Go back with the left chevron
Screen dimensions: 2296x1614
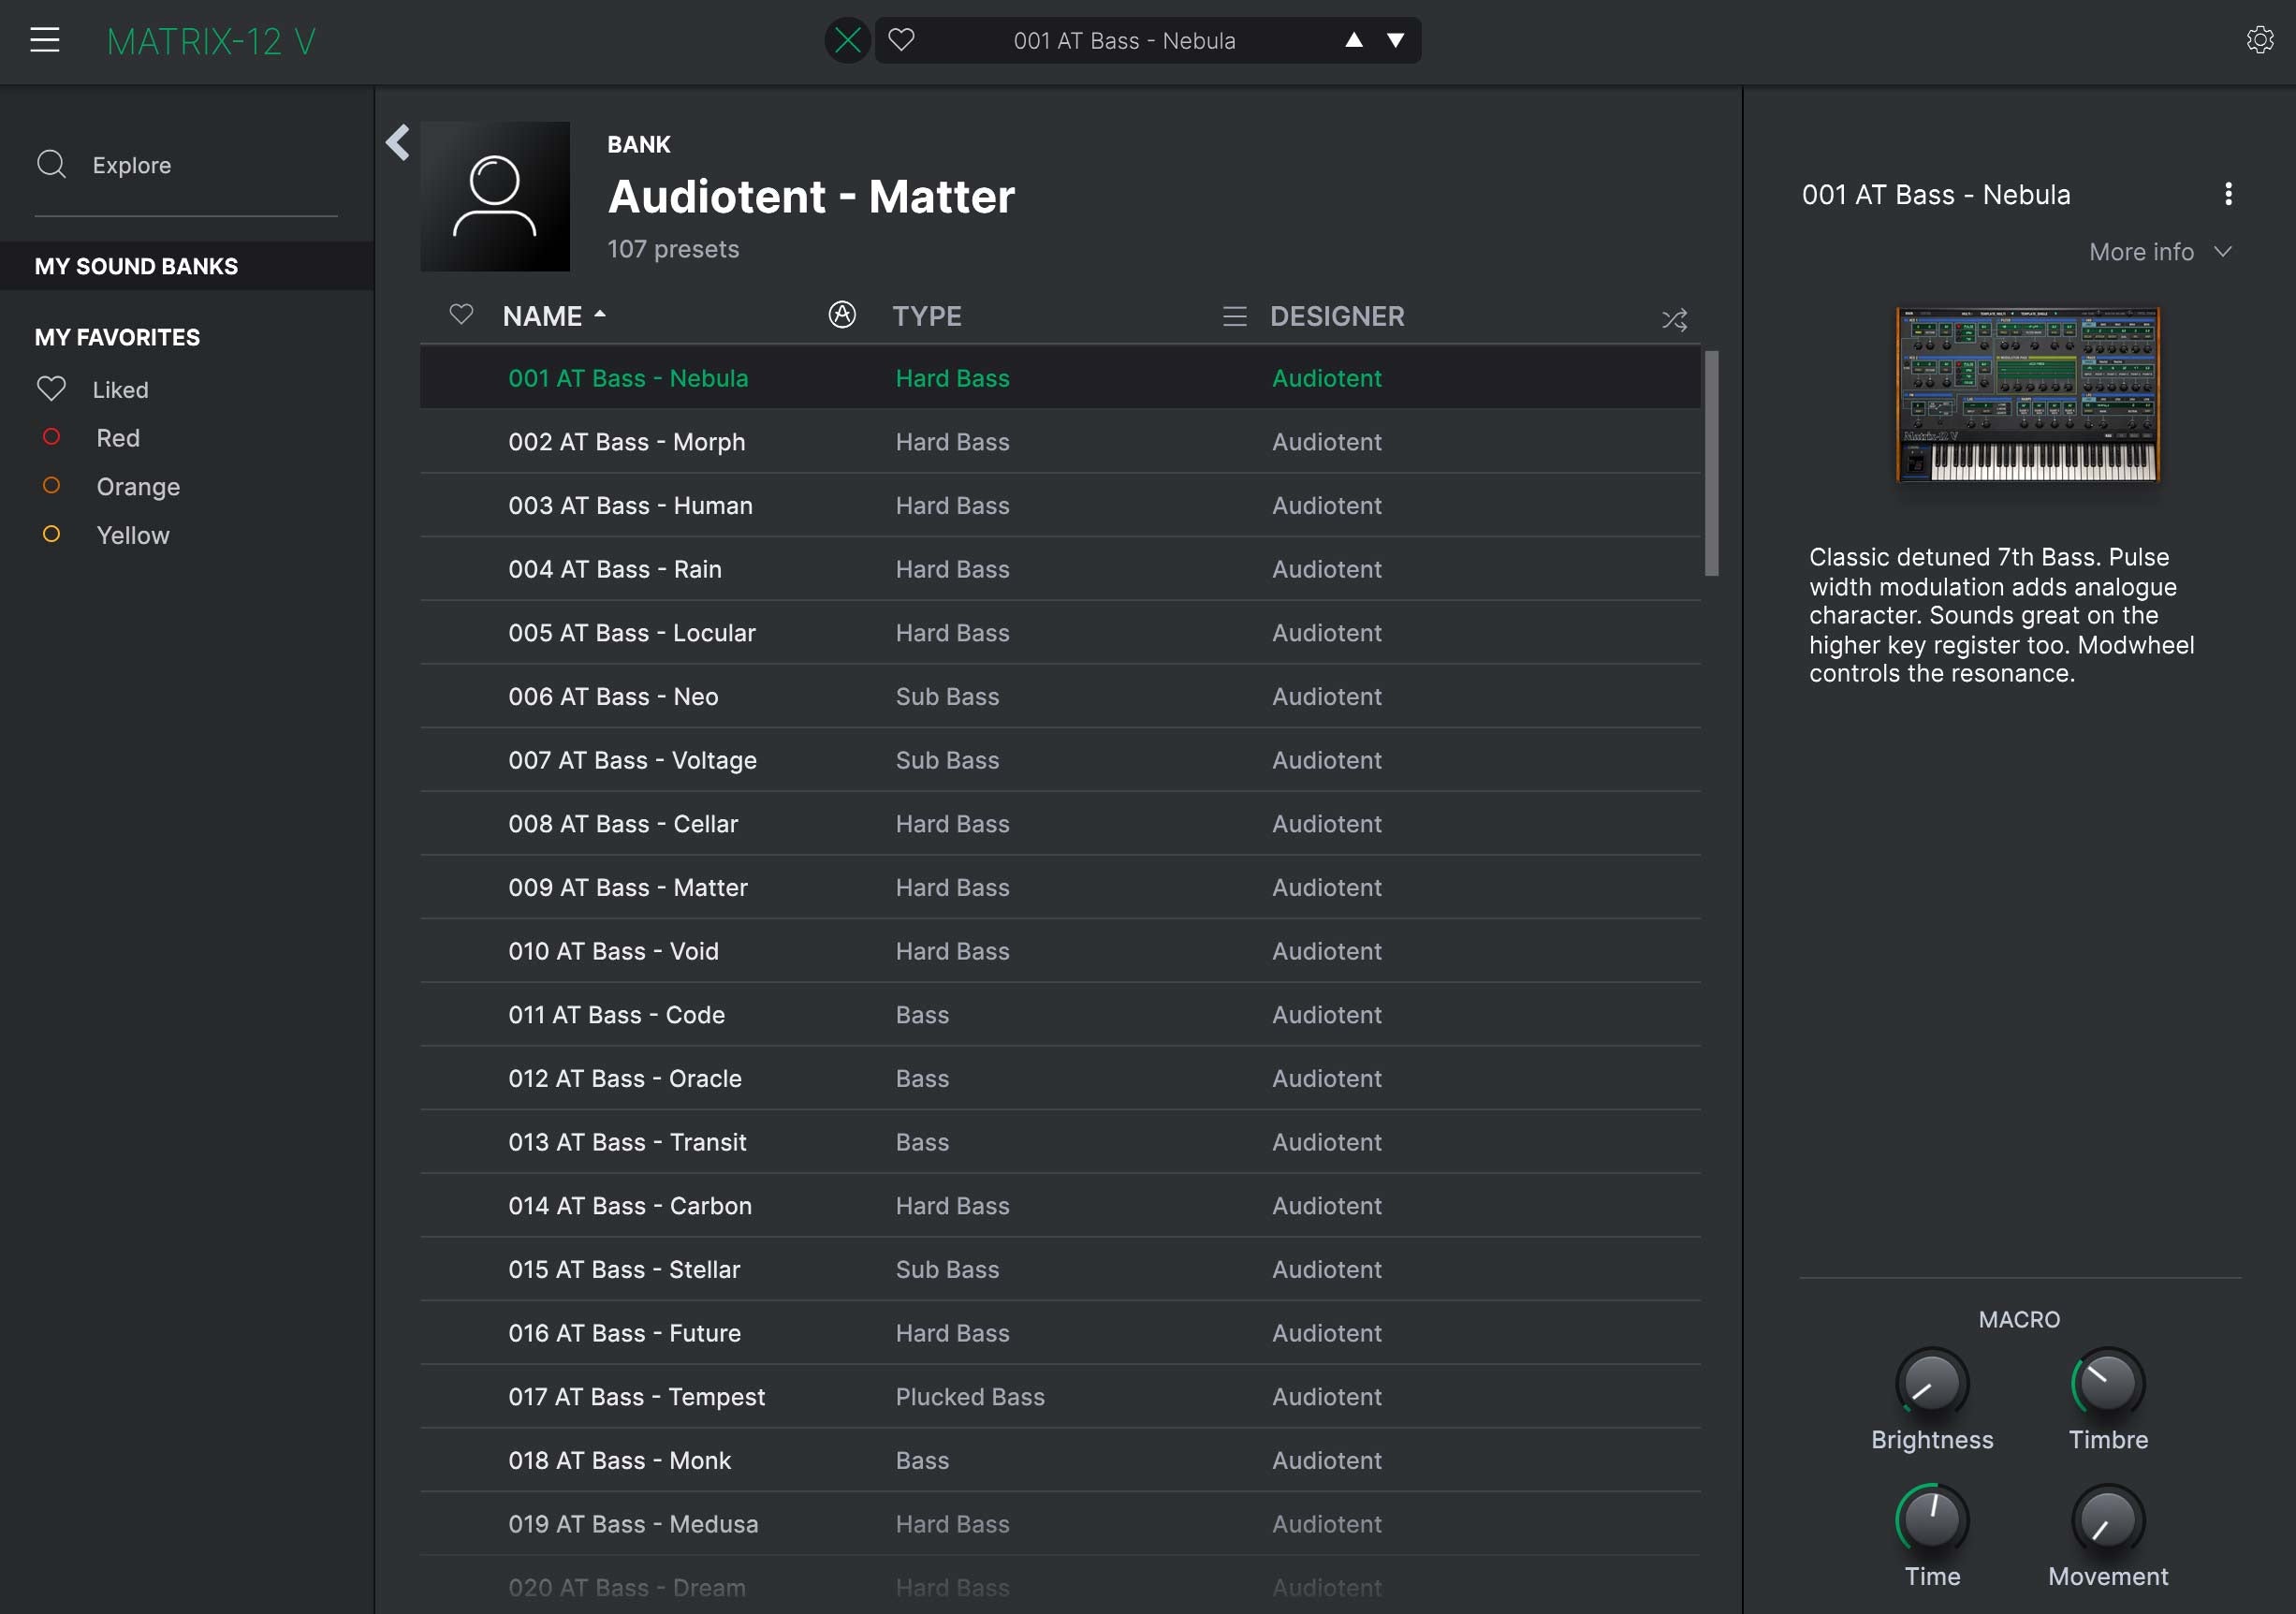point(398,142)
